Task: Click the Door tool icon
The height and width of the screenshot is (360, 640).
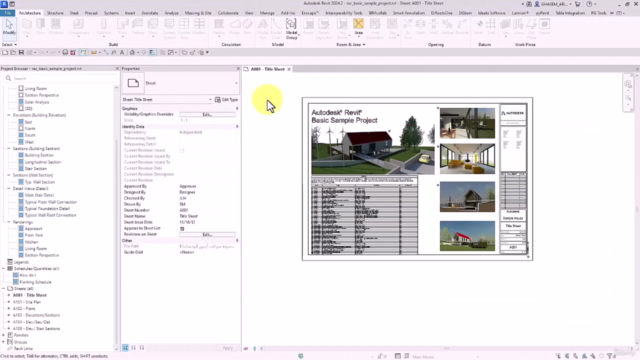Action: pos(41,25)
